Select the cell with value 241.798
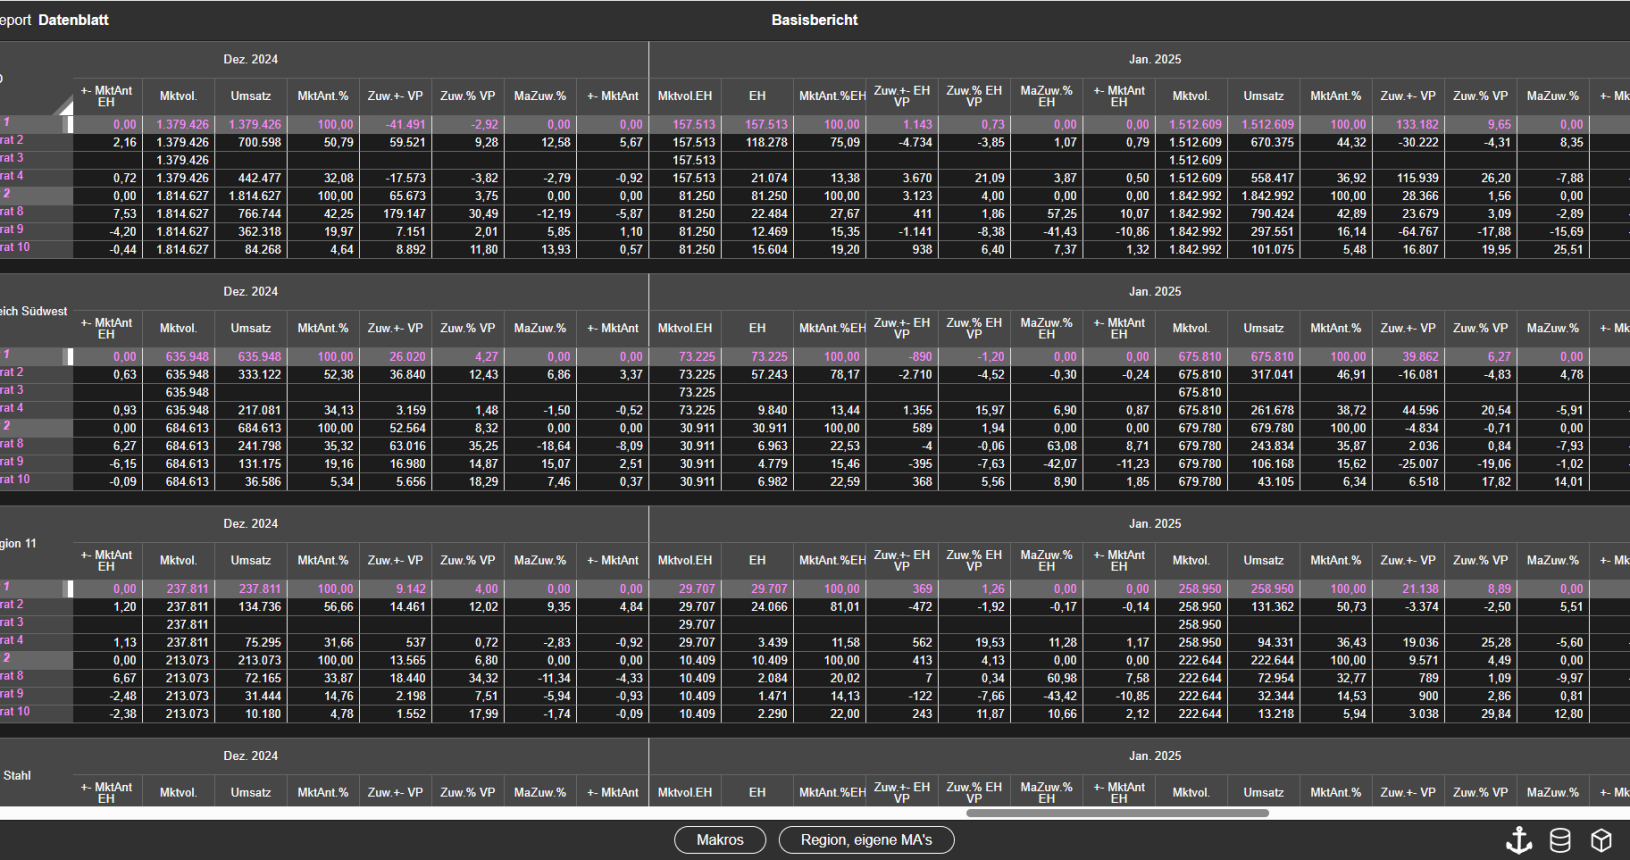1630x860 pixels. click(x=251, y=446)
